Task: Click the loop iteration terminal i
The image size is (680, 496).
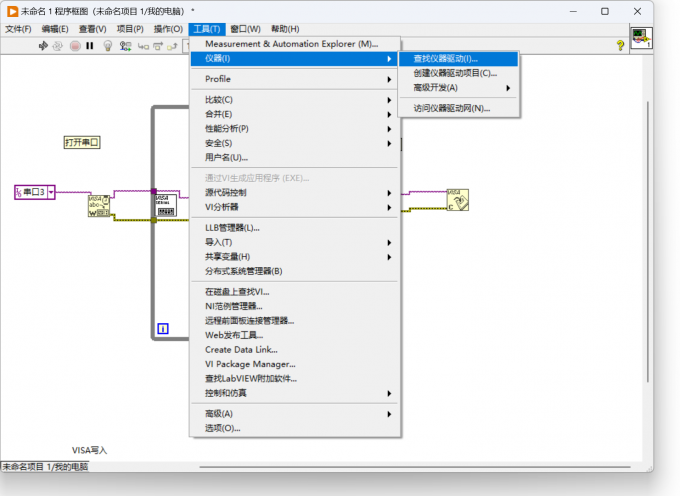Action: [163, 329]
